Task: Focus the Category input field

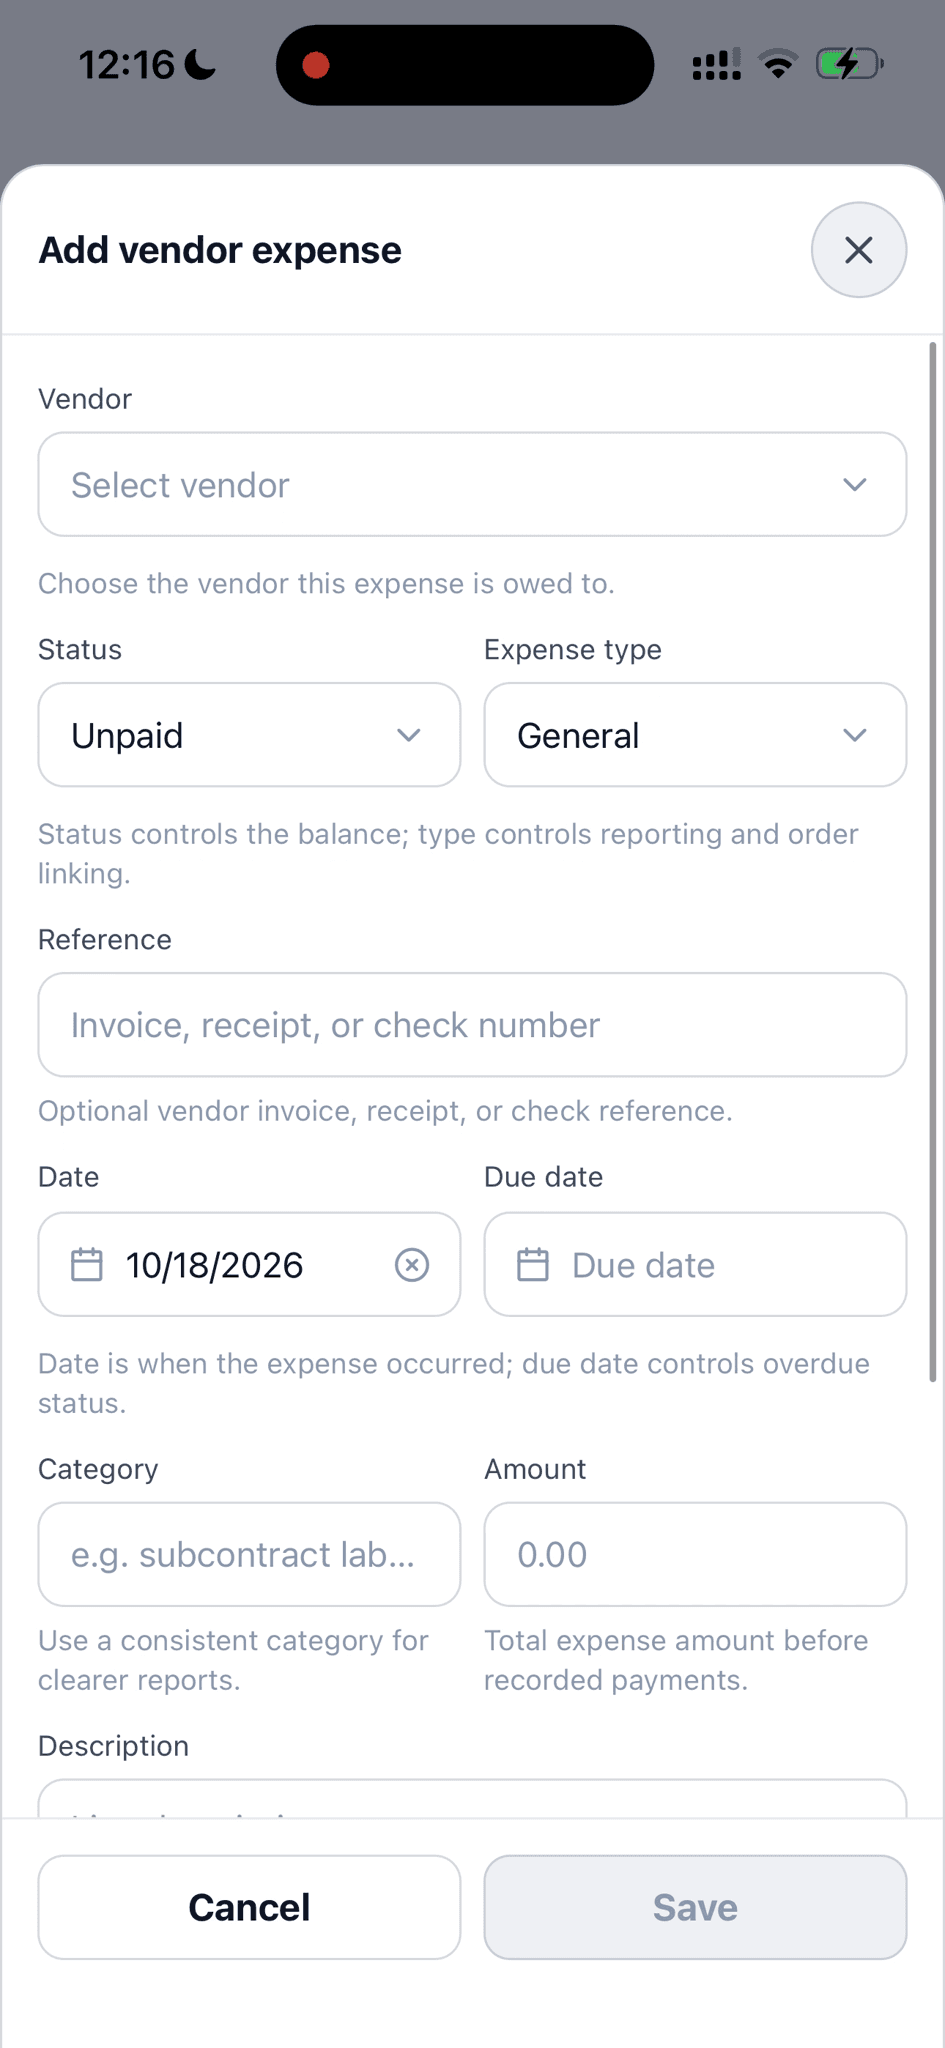Action: pyautogui.click(x=249, y=1555)
